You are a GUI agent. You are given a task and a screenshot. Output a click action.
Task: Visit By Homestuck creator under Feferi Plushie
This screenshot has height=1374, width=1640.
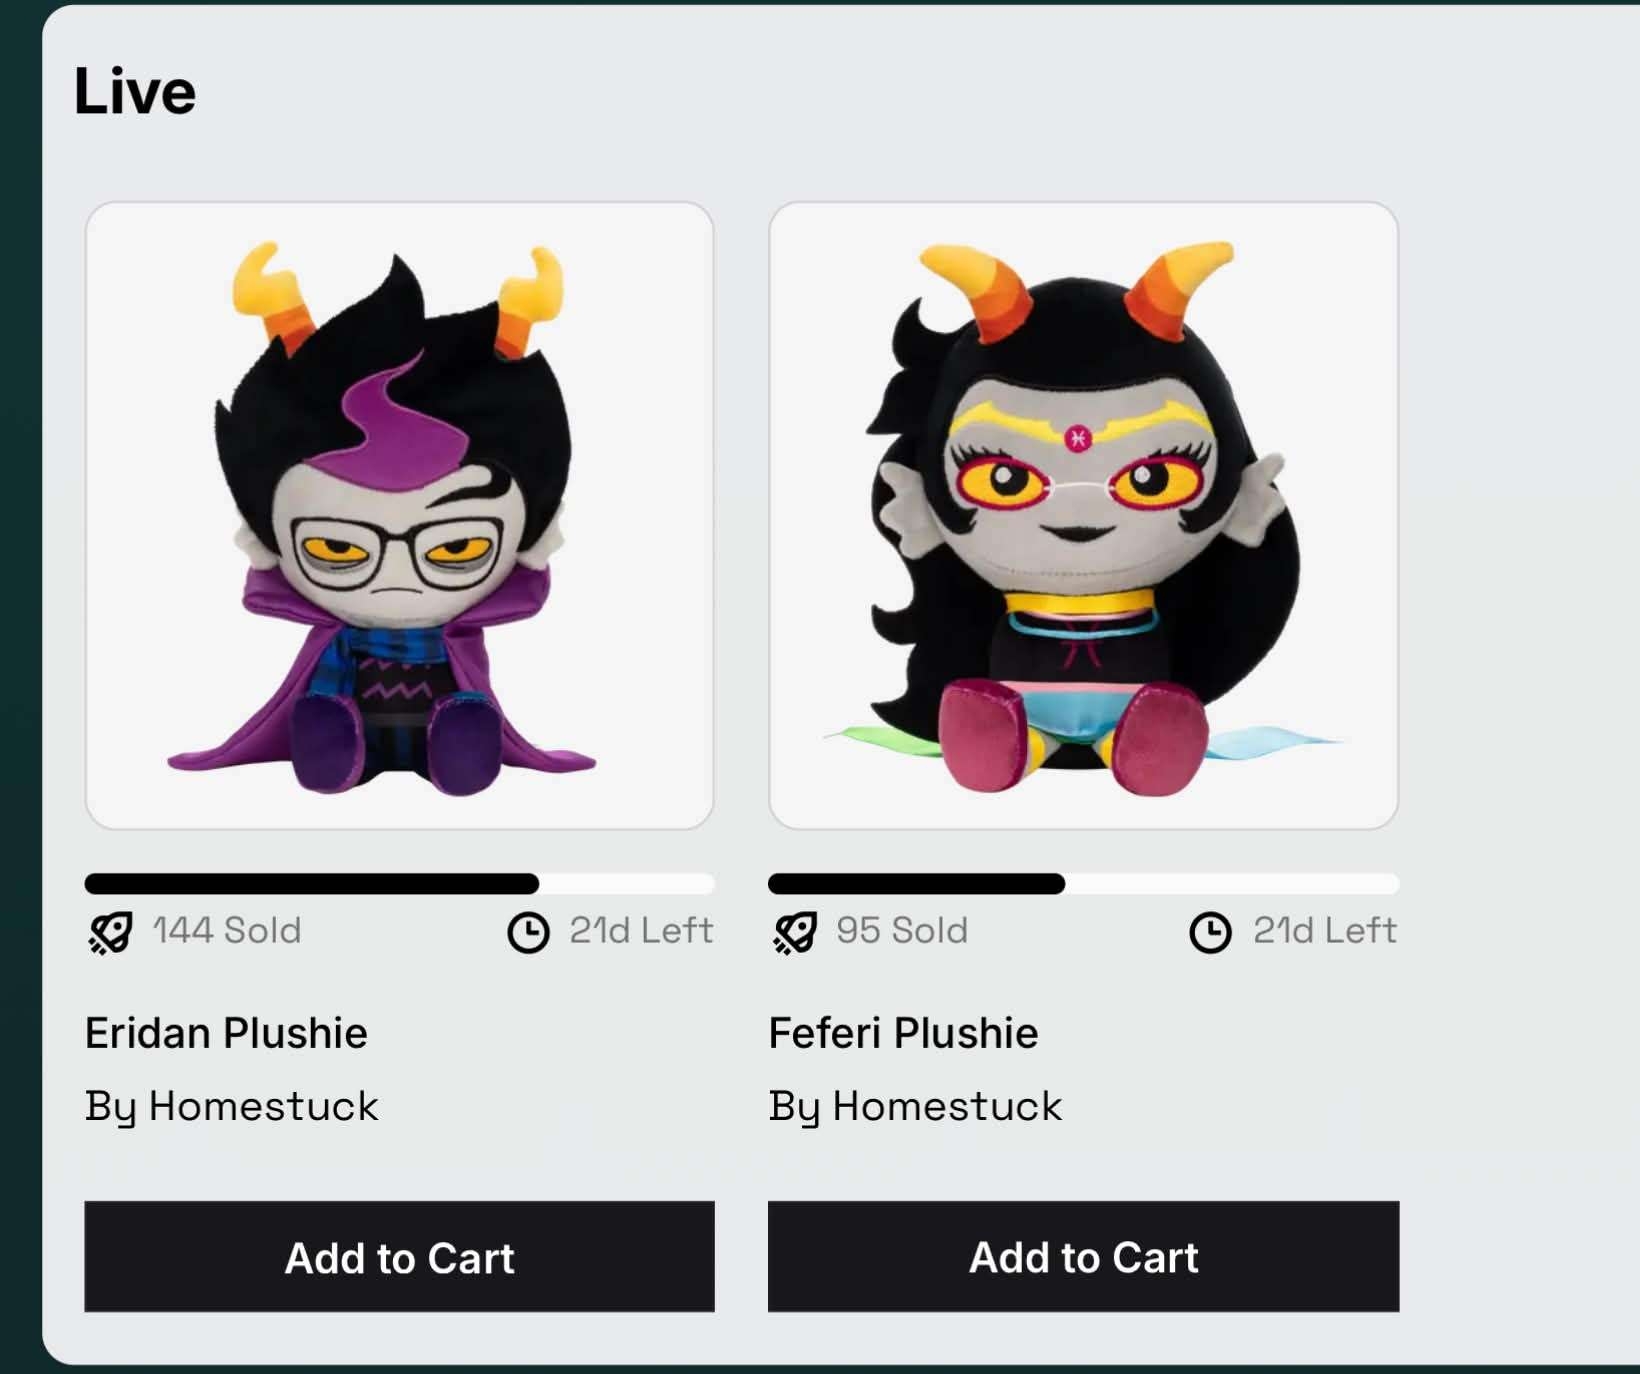915,1107
